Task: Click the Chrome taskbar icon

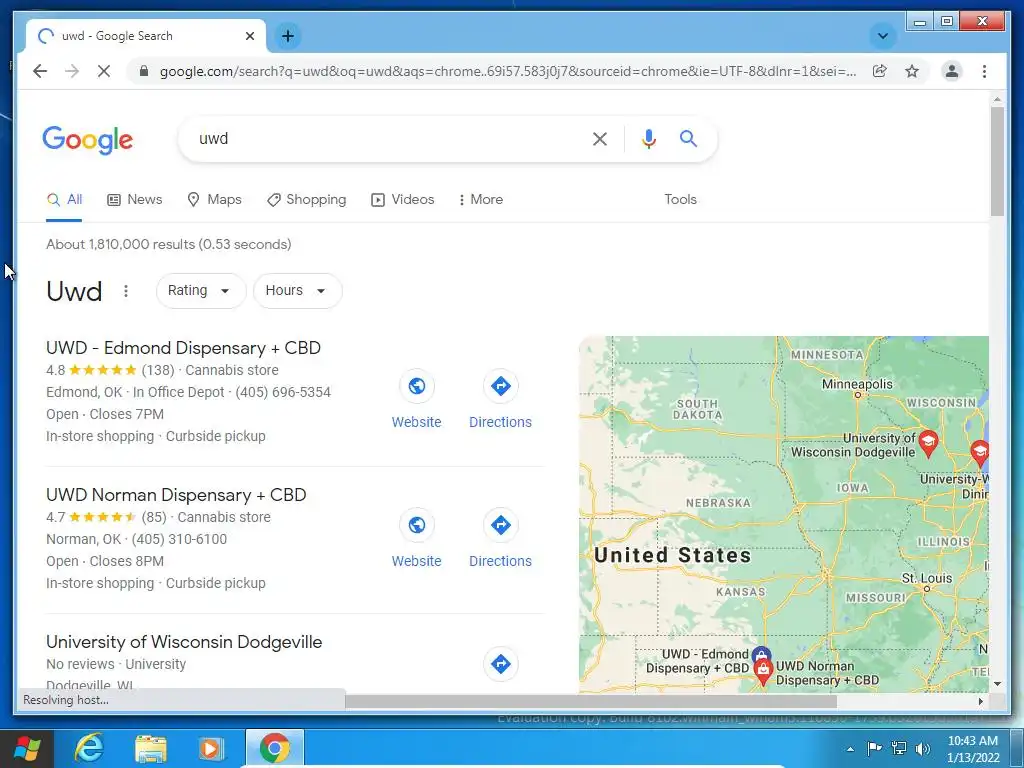Action: tap(274, 748)
